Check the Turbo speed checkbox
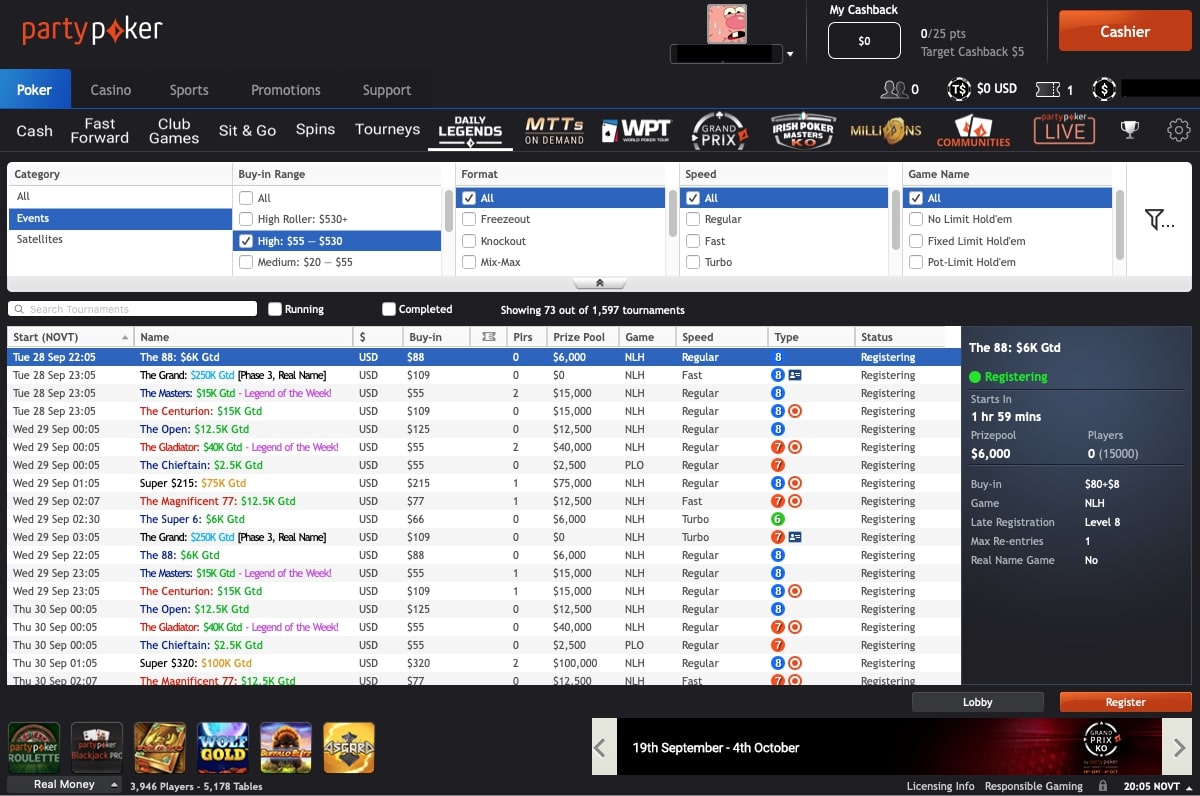 [692, 262]
